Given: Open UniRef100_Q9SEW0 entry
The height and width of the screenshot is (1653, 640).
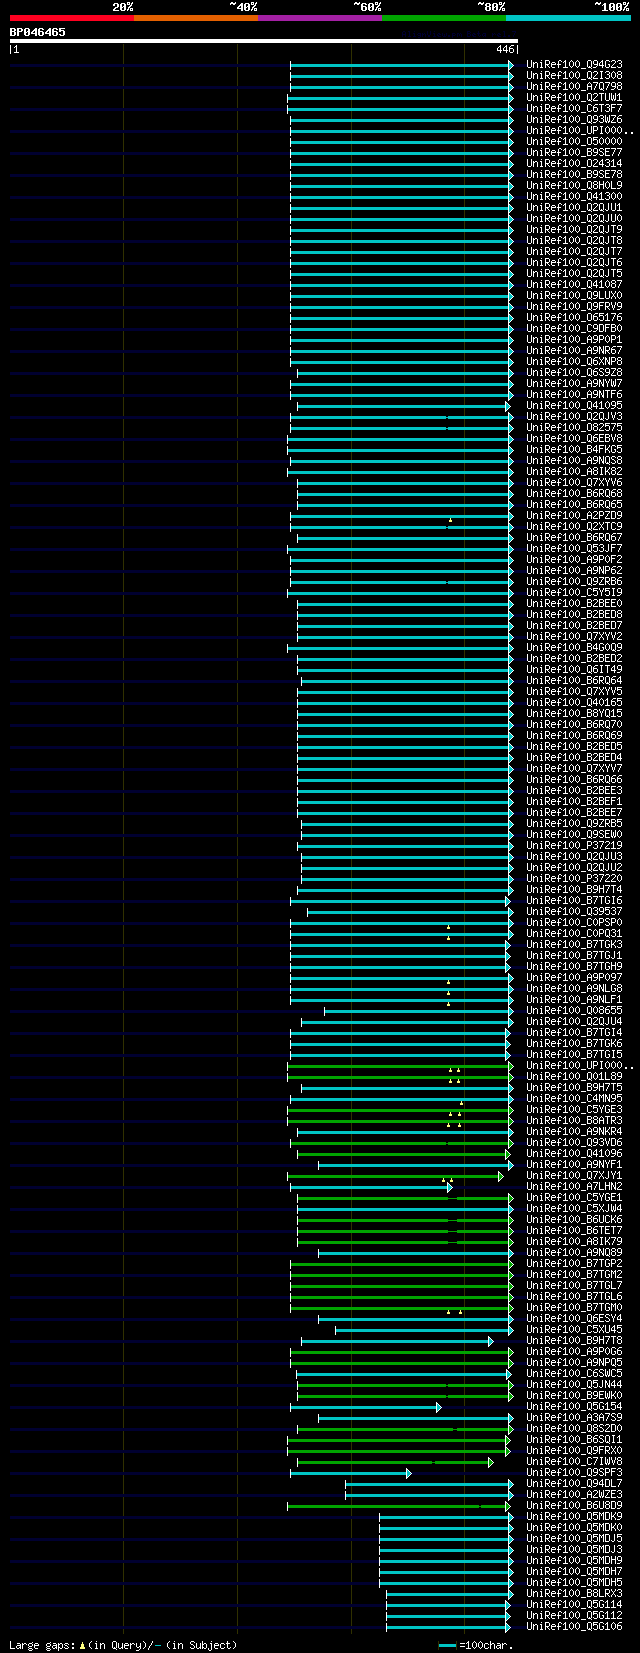Looking at the screenshot, I should click(x=574, y=834).
